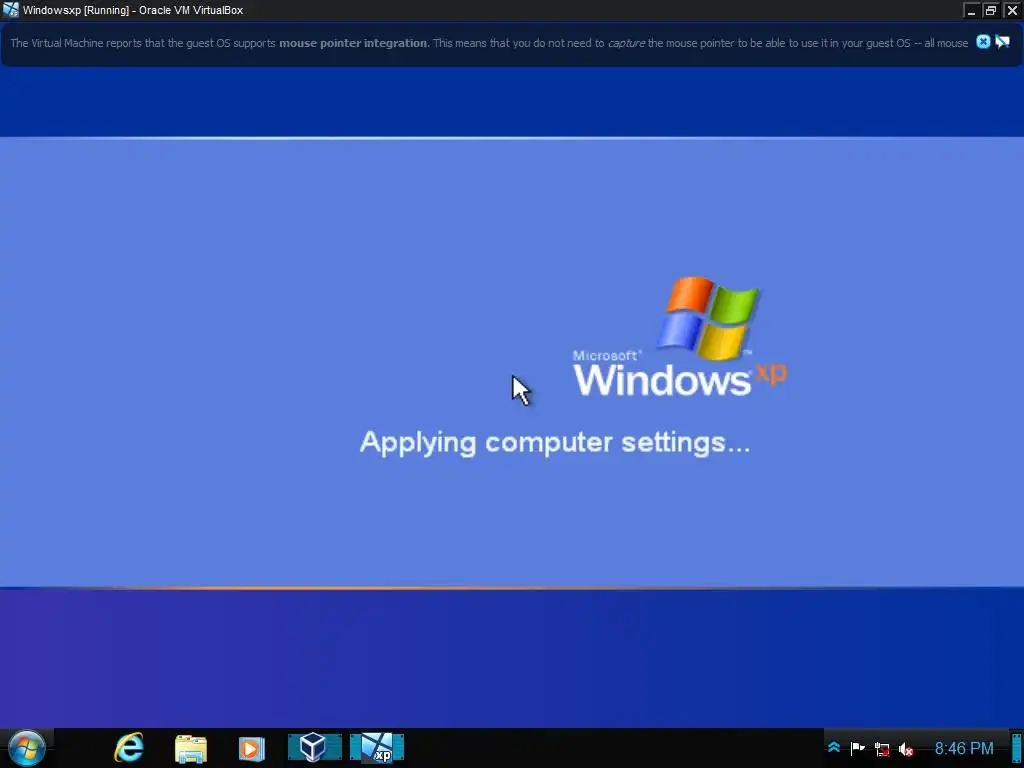Image resolution: width=1024 pixels, height=768 pixels.
Task: Open Windows Media Player from the taskbar
Action: [251, 748]
